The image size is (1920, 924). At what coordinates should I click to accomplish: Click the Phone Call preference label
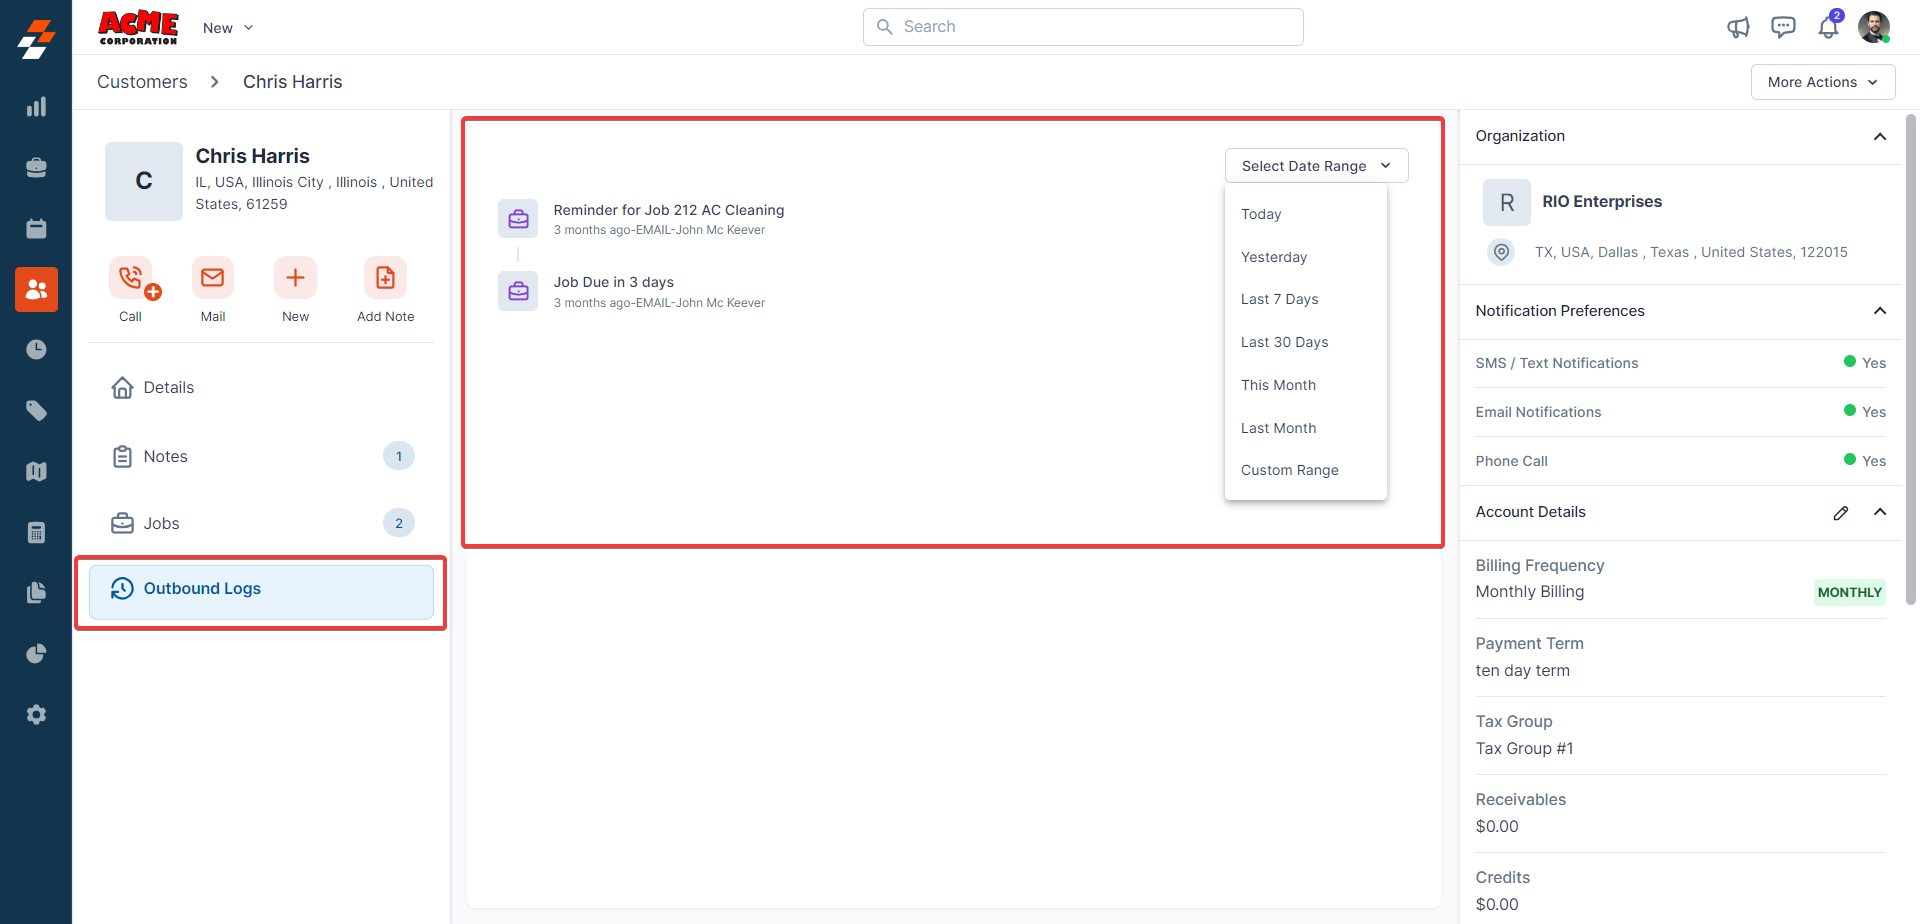[1511, 461]
